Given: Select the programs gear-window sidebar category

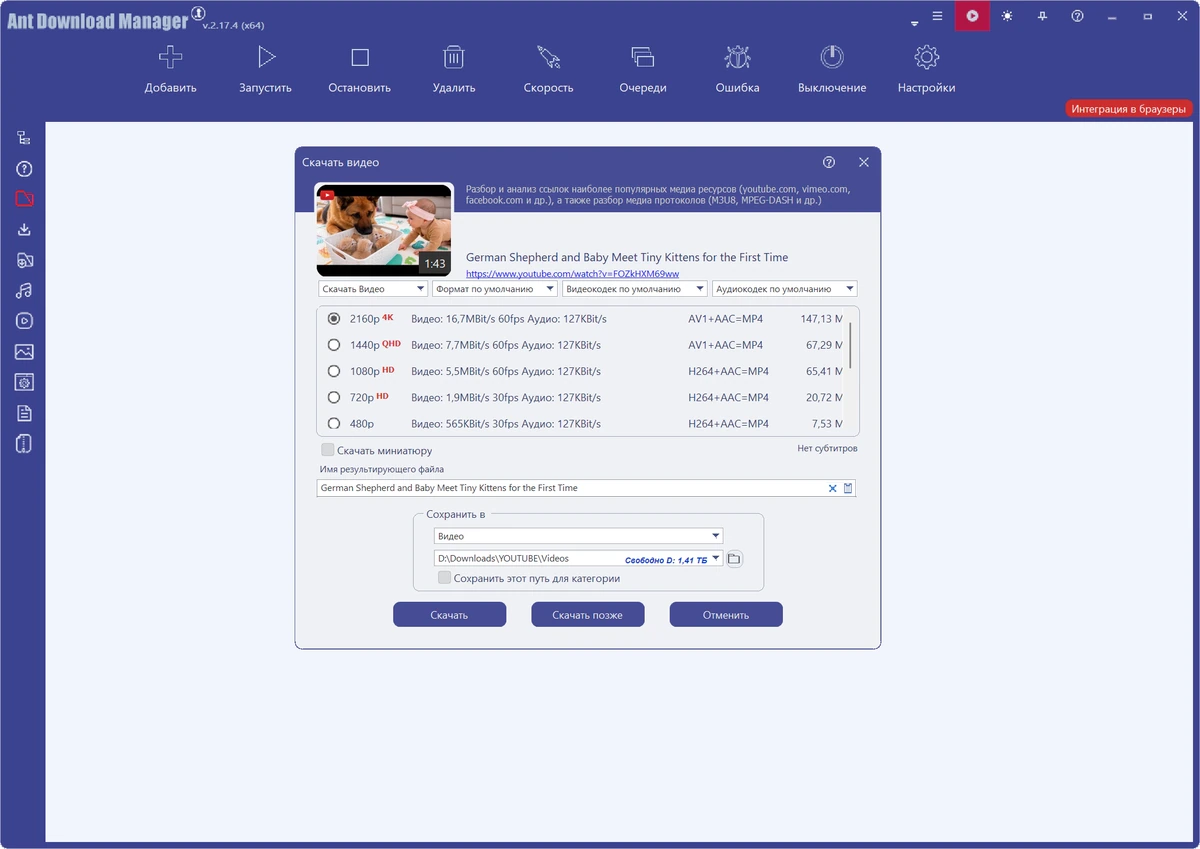Looking at the screenshot, I should coord(24,382).
